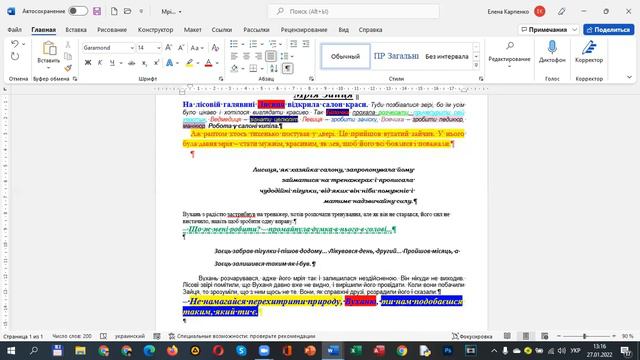Switch to the Макет tab
This screenshot has width=640, height=360.
193,30
